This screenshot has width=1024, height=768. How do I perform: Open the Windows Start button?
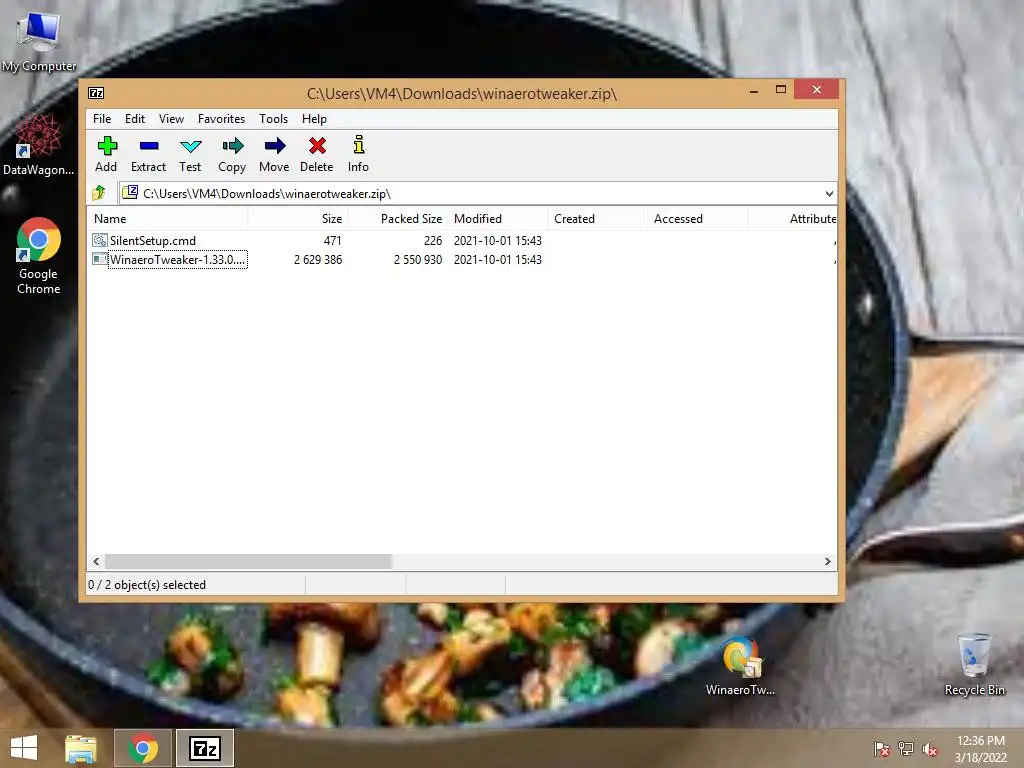pos(24,748)
